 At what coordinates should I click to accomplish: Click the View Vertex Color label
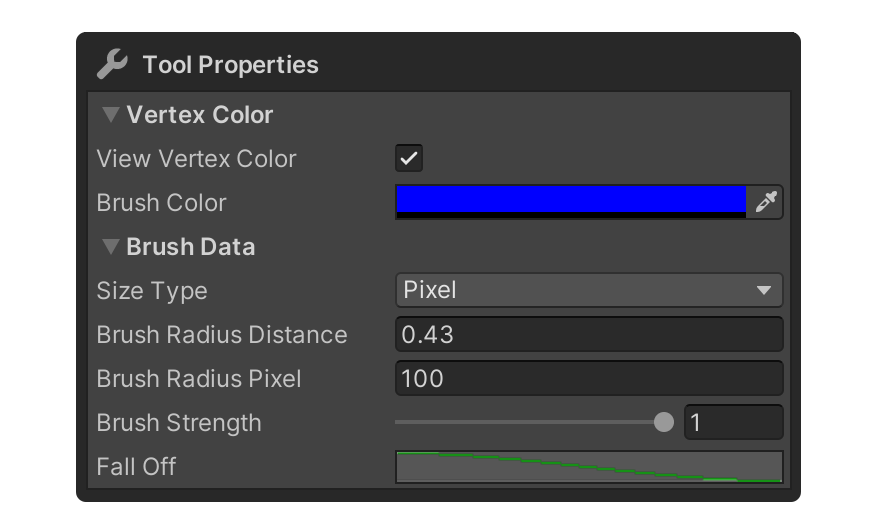(196, 158)
